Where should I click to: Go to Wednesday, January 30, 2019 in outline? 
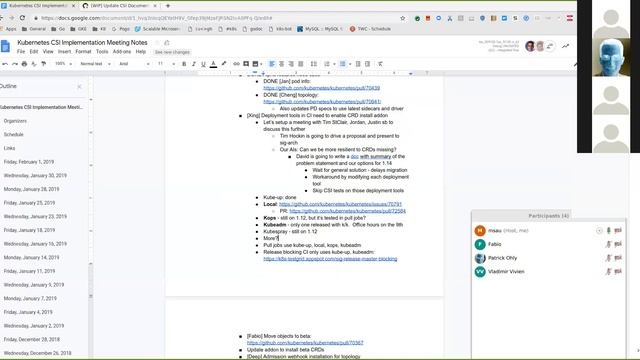[35, 176]
